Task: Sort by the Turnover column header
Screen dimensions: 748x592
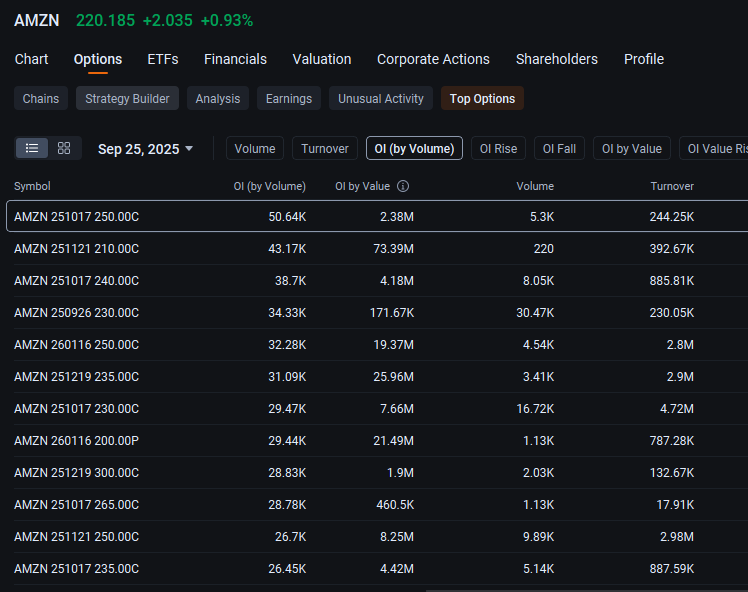Action: click(672, 186)
